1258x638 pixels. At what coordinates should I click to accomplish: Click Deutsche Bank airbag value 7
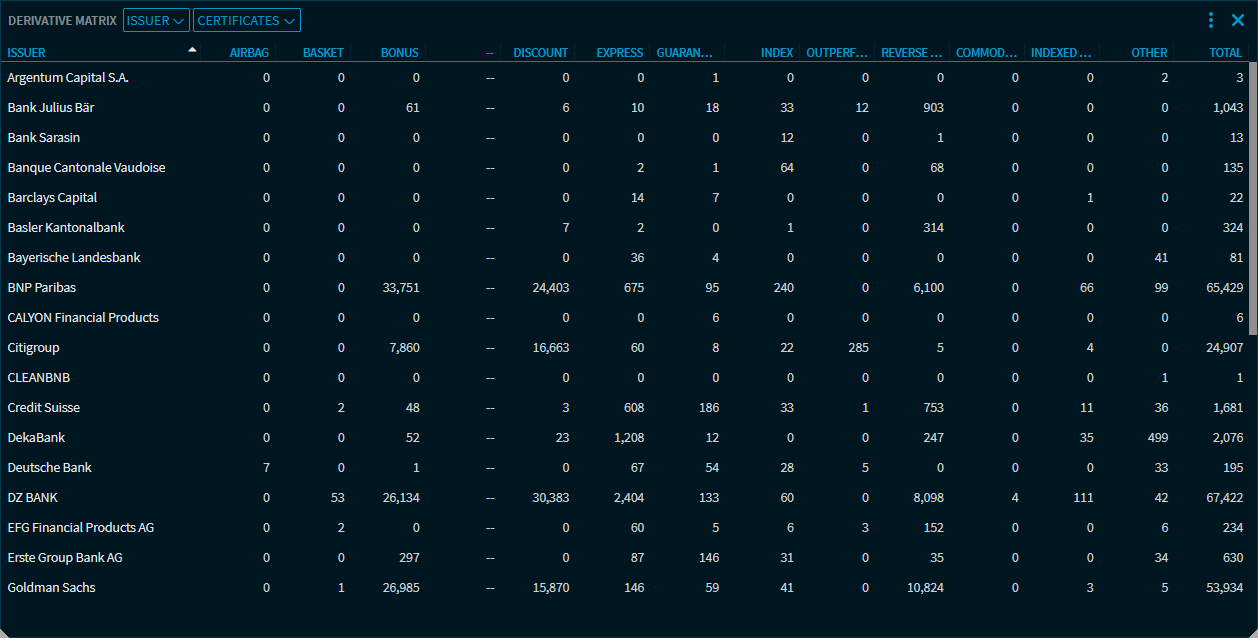(x=266, y=468)
